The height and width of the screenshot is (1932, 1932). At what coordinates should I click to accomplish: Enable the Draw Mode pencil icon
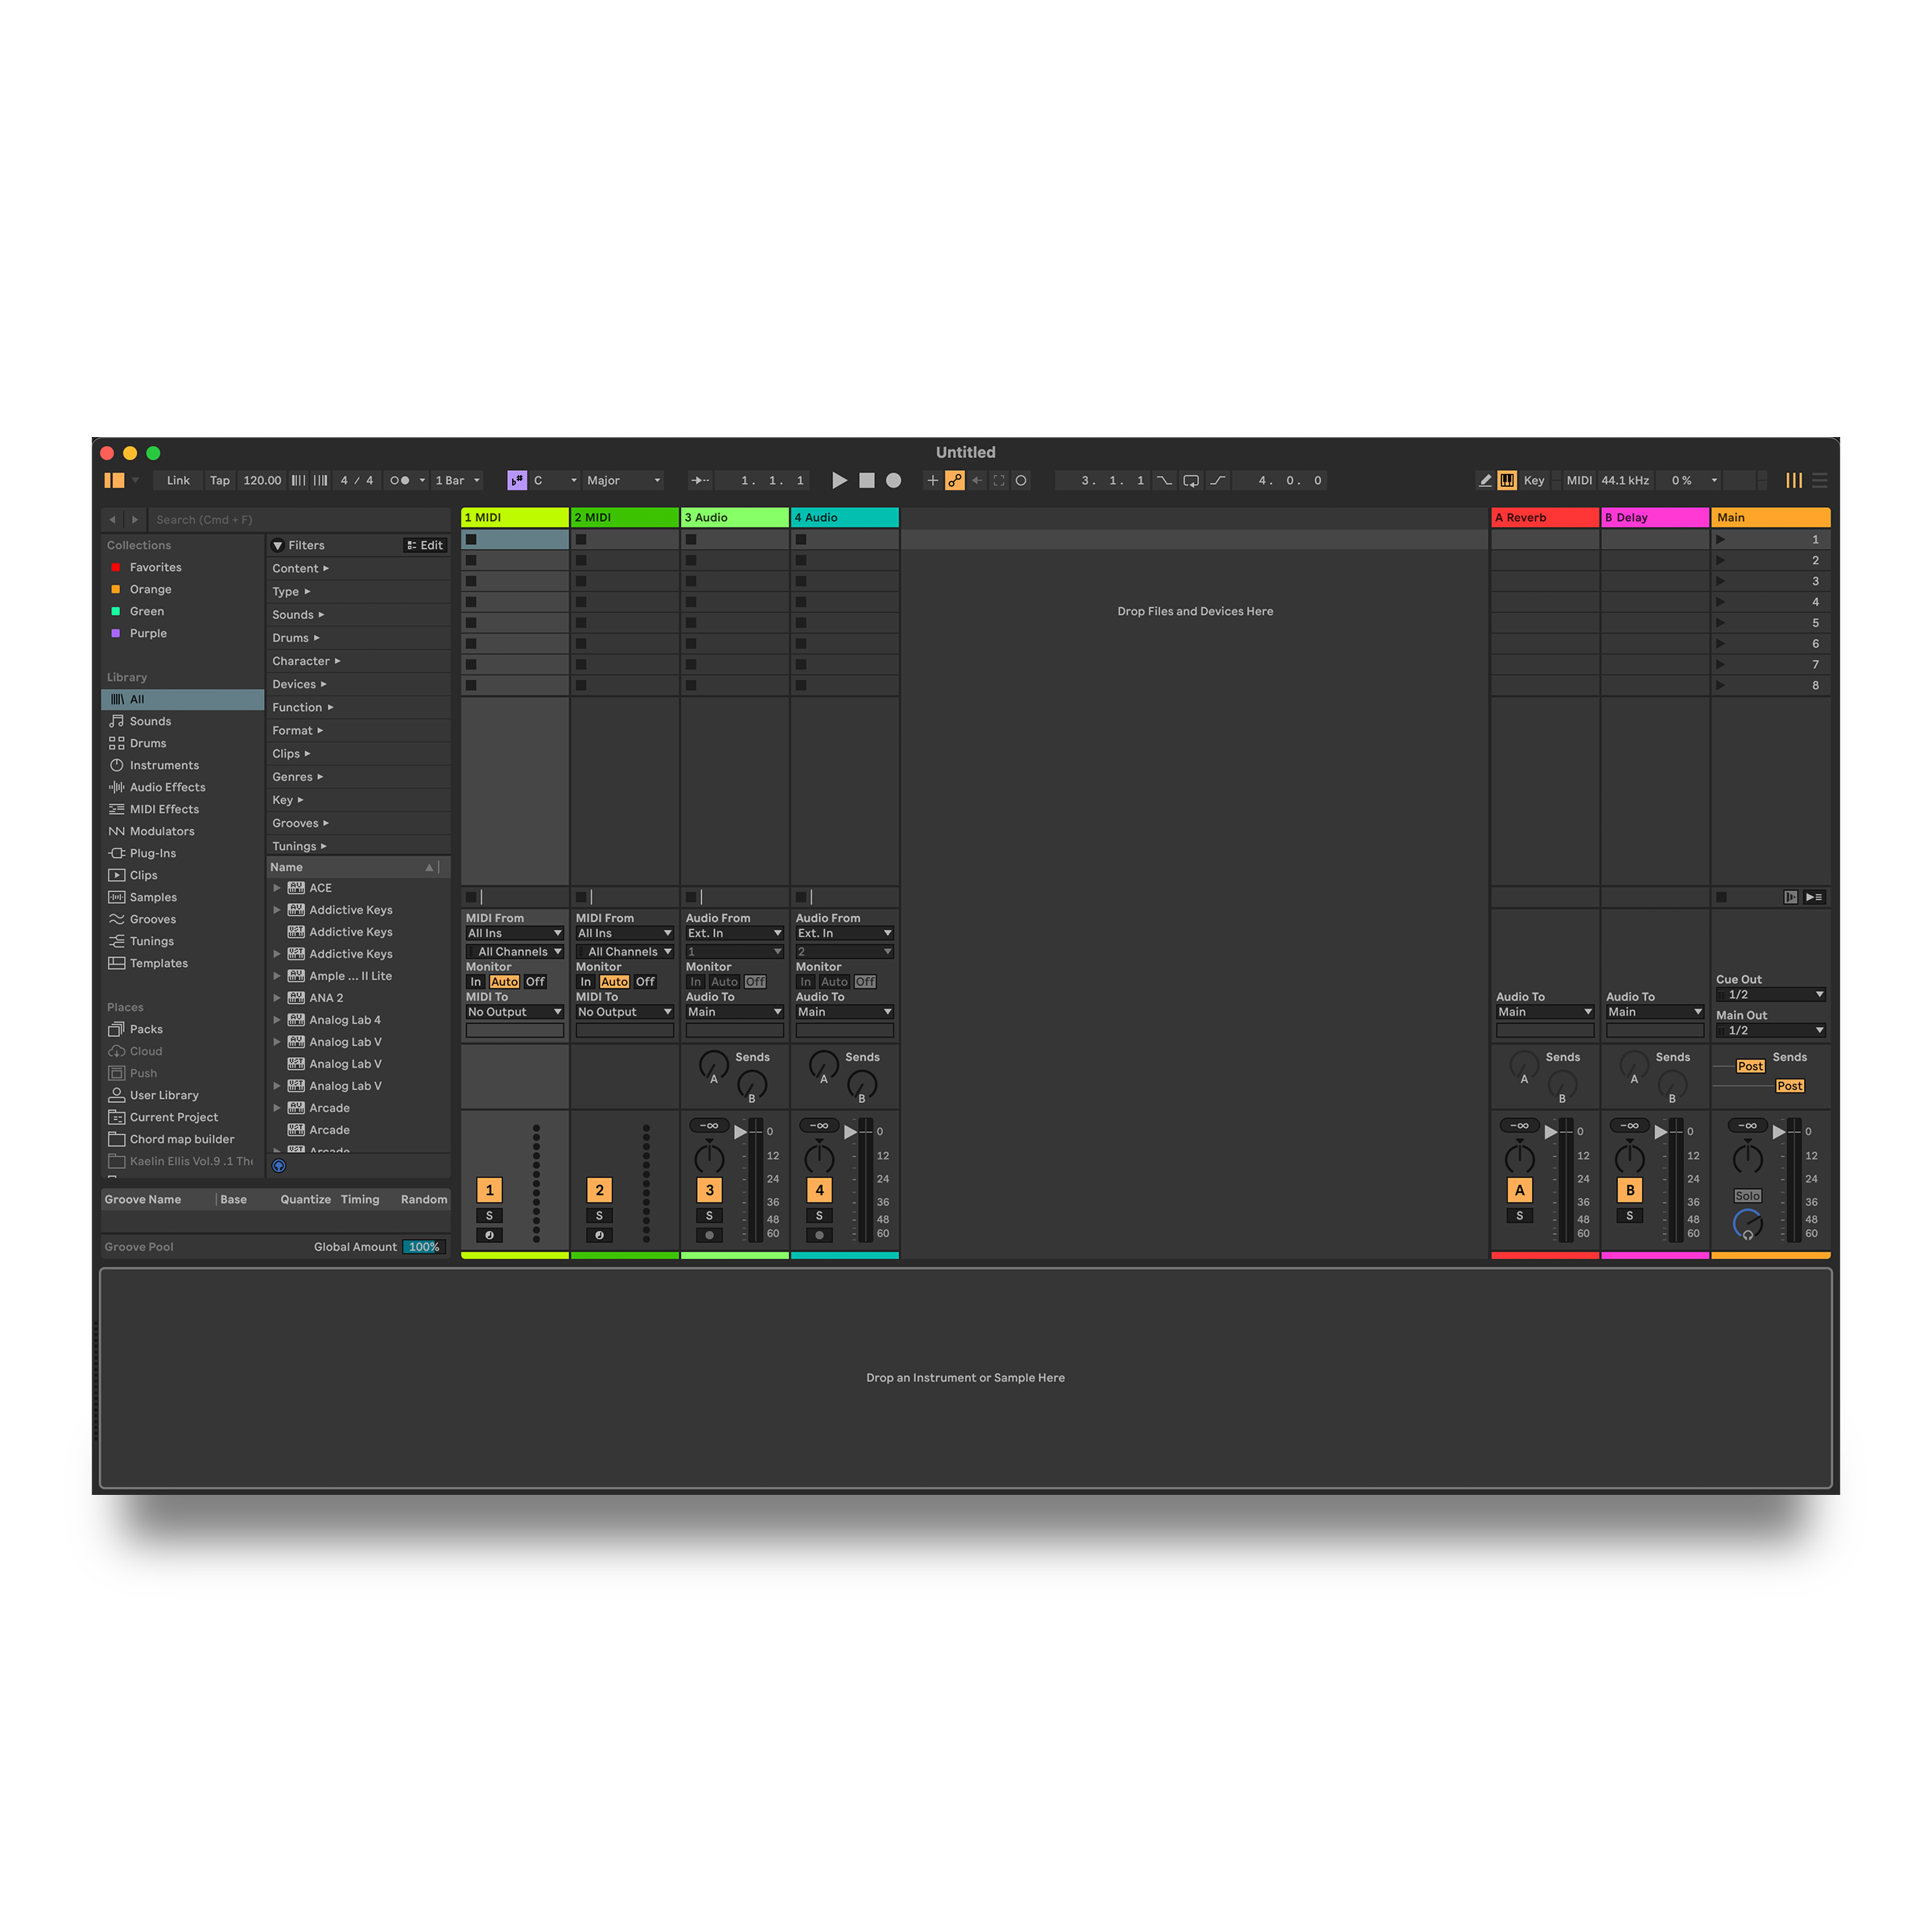coord(1485,480)
